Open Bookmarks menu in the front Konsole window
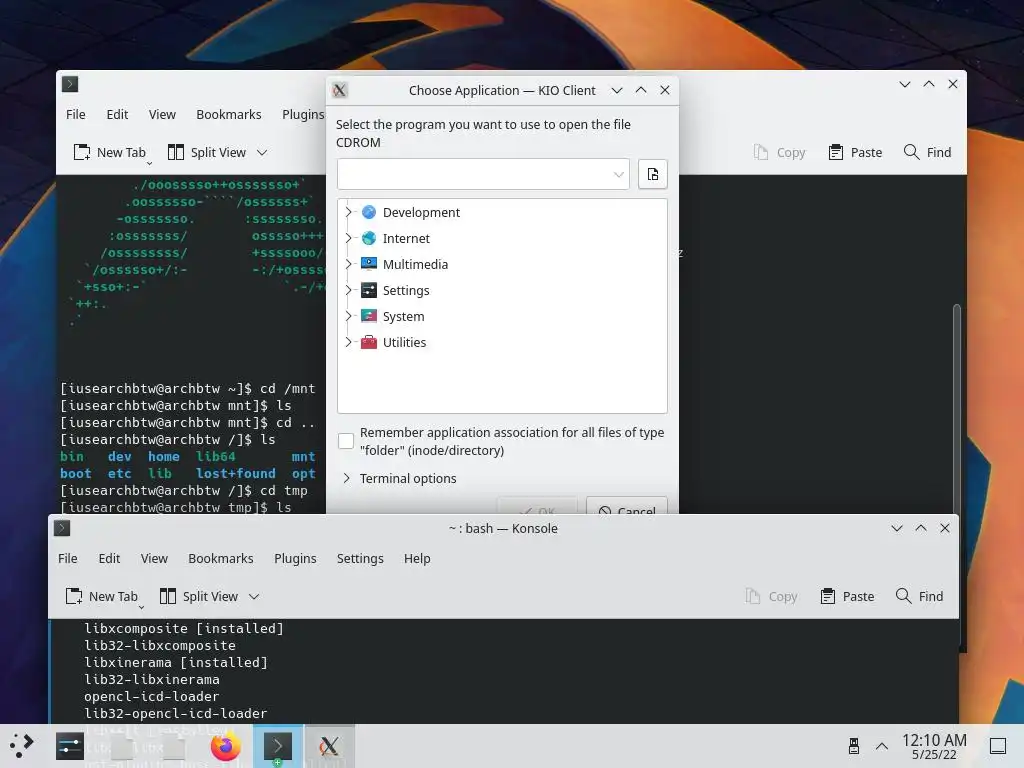 (x=221, y=558)
